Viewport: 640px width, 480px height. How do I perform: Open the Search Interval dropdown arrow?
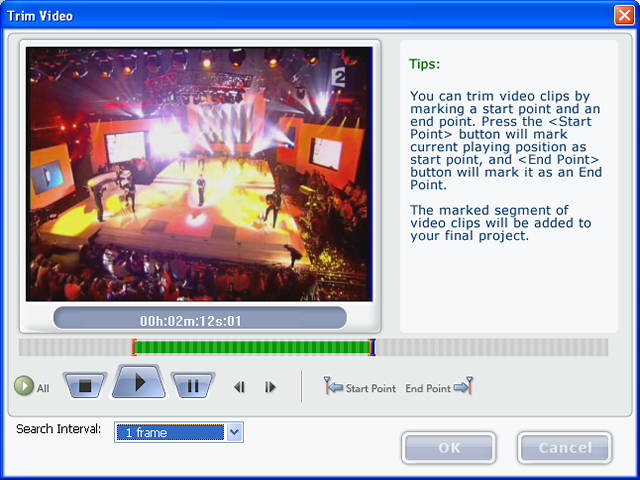(235, 432)
